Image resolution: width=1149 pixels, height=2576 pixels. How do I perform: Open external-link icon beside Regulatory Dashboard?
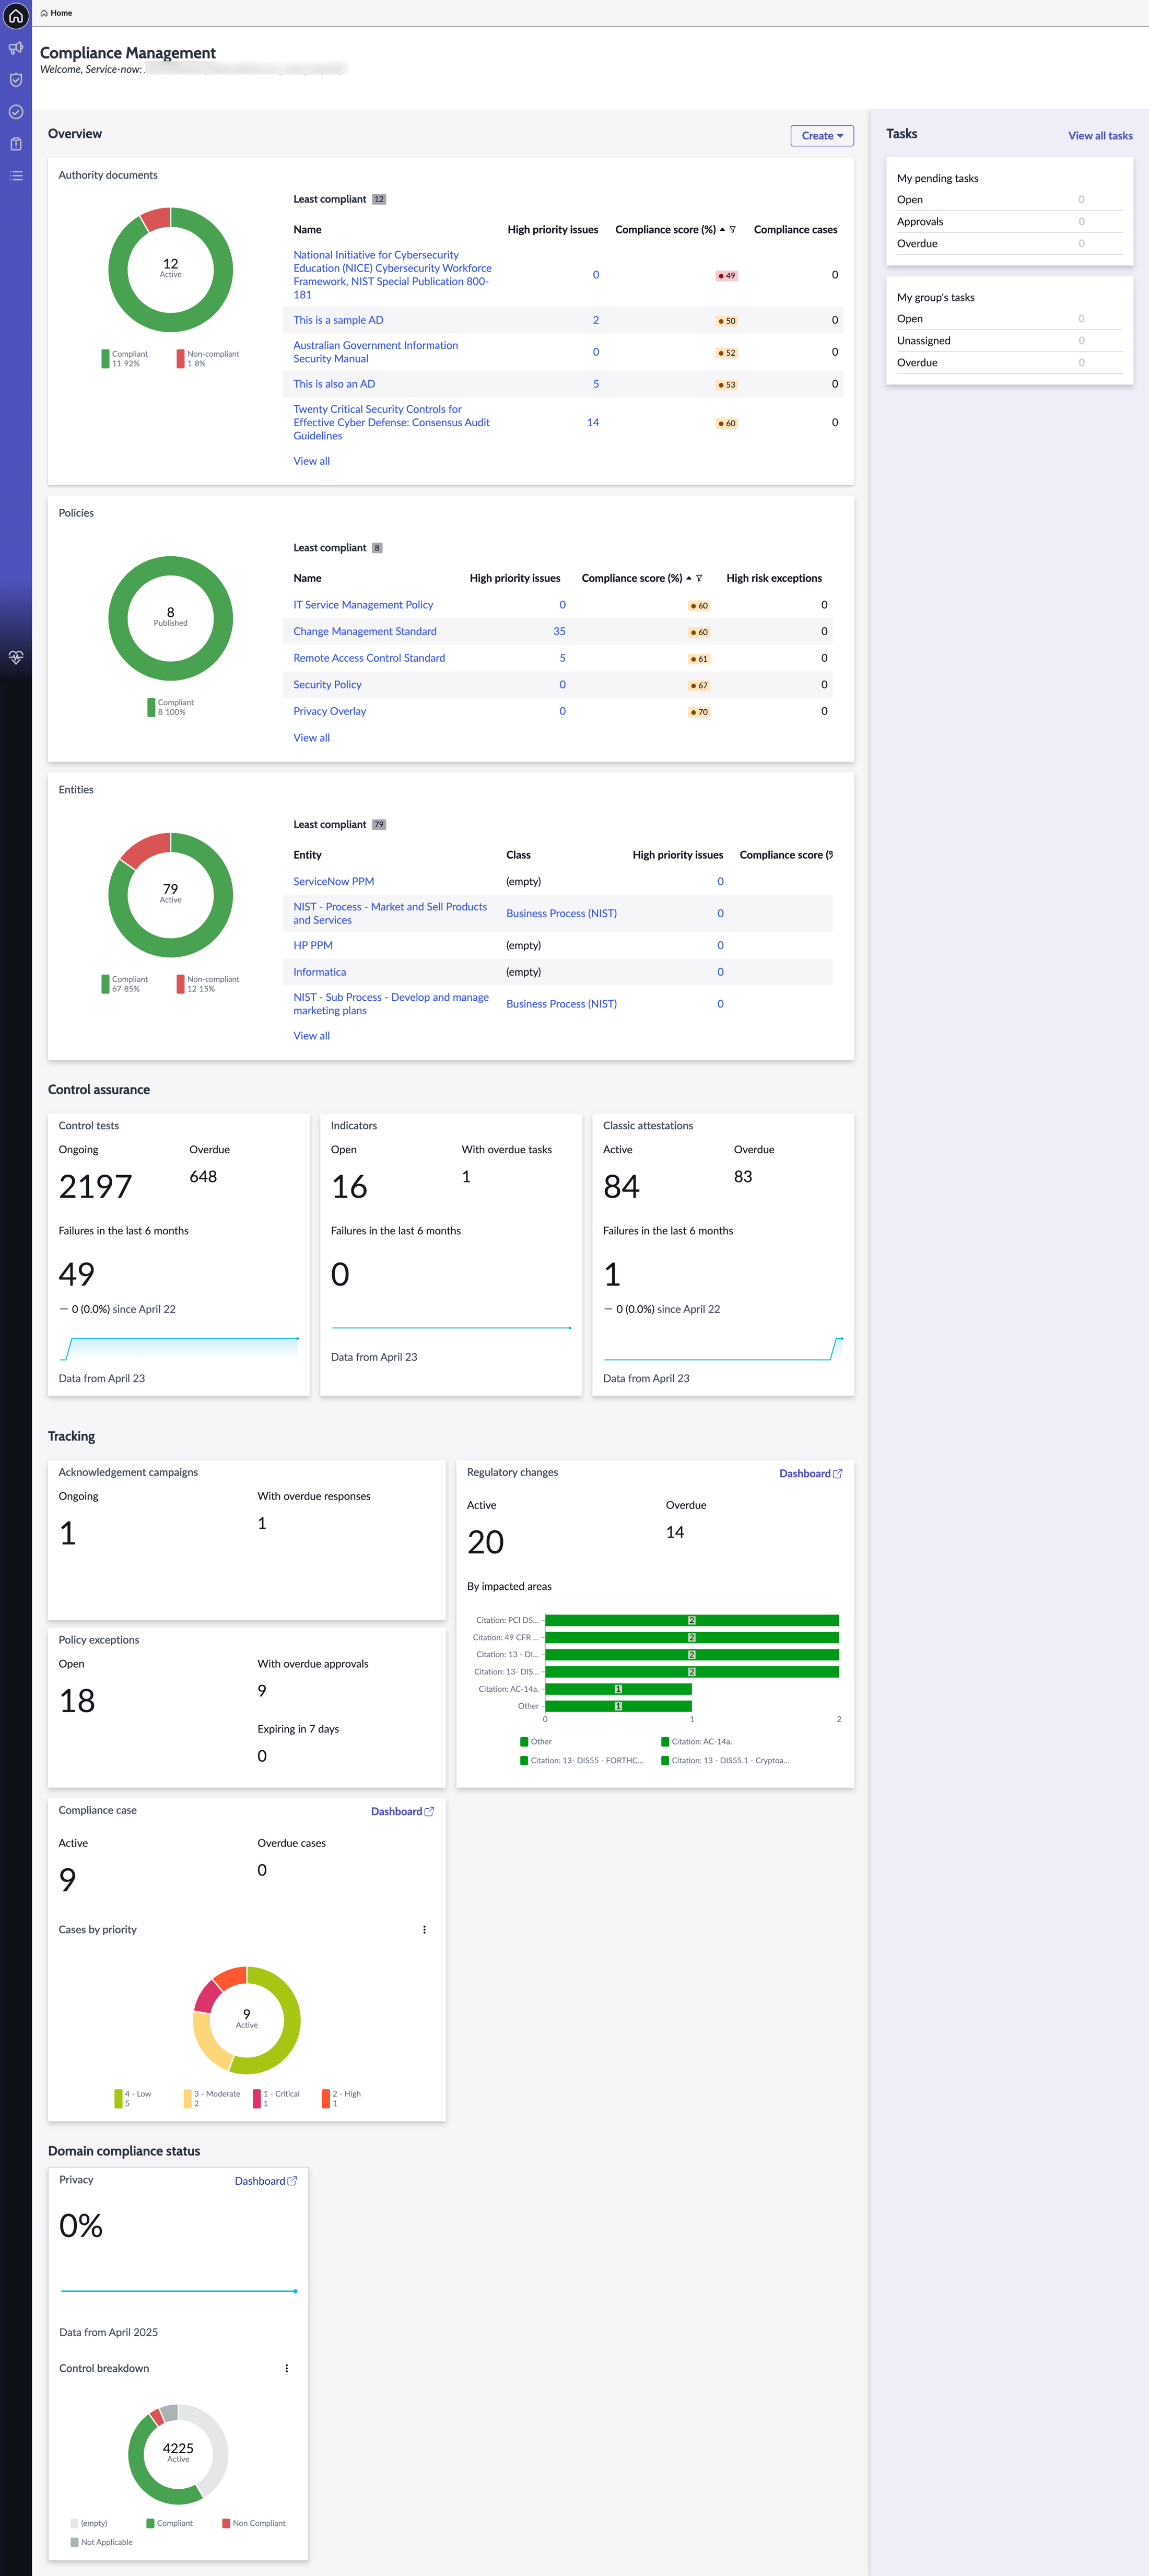[838, 1474]
